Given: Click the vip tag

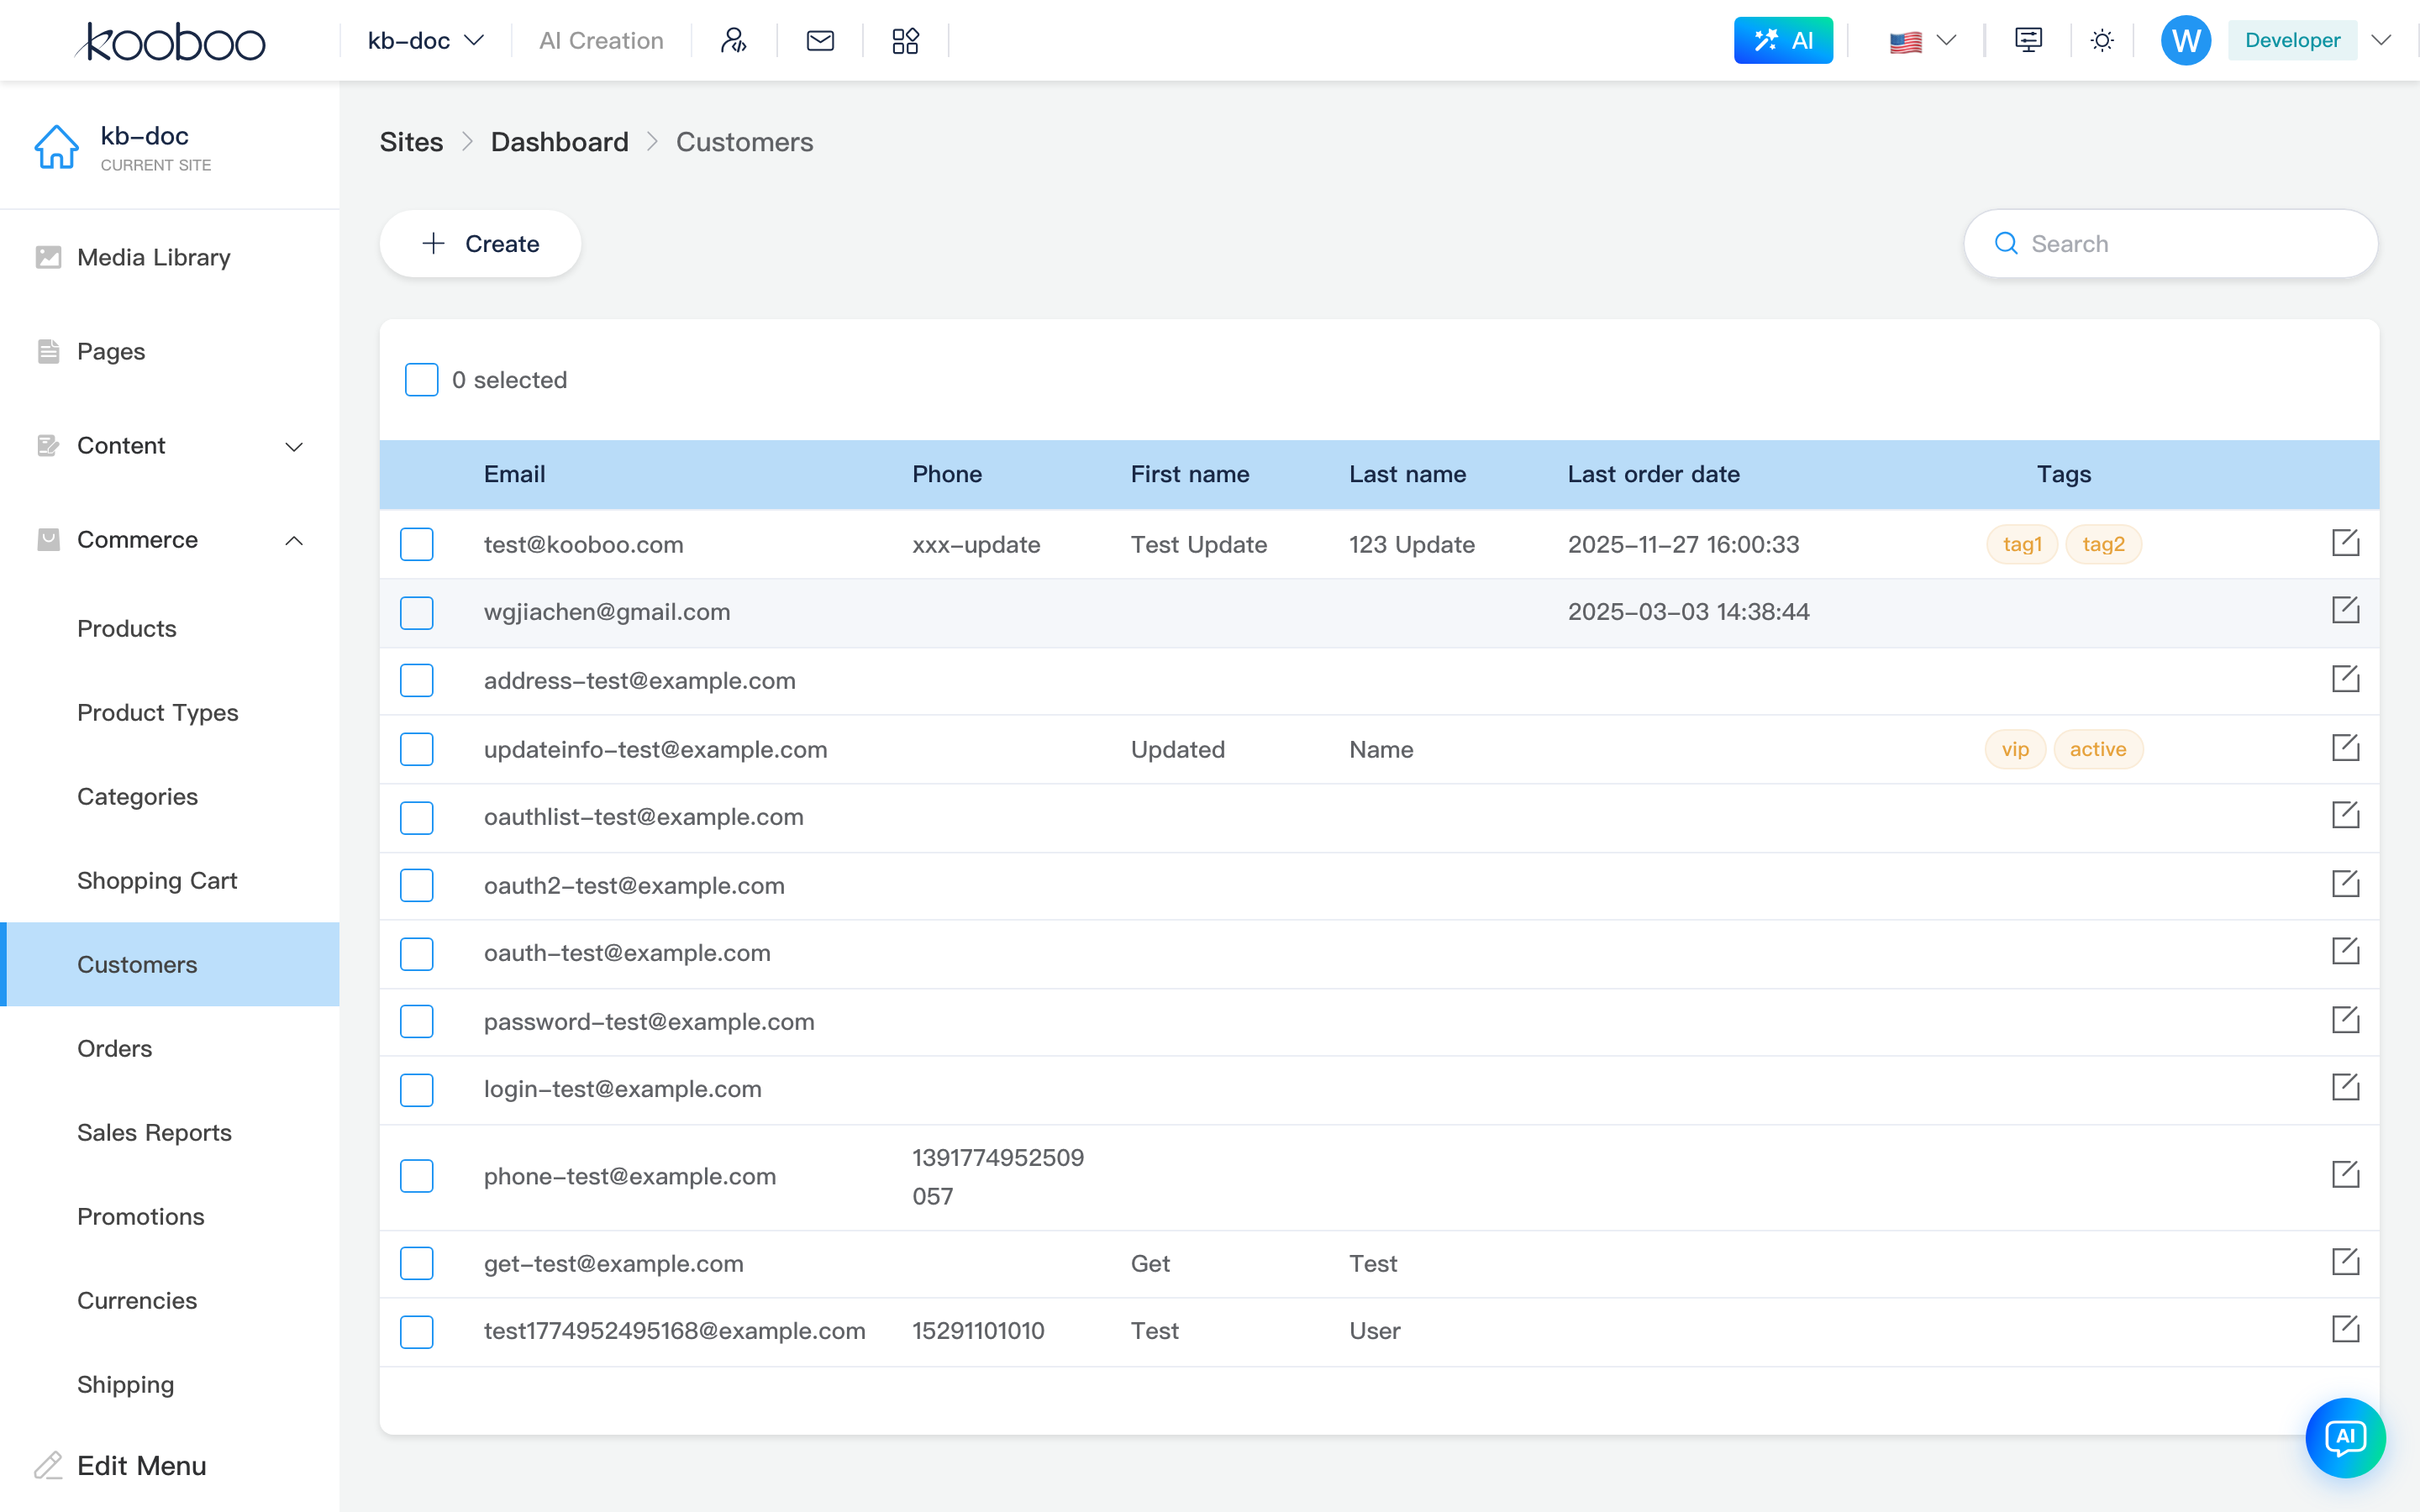Looking at the screenshot, I should 2015,749.
